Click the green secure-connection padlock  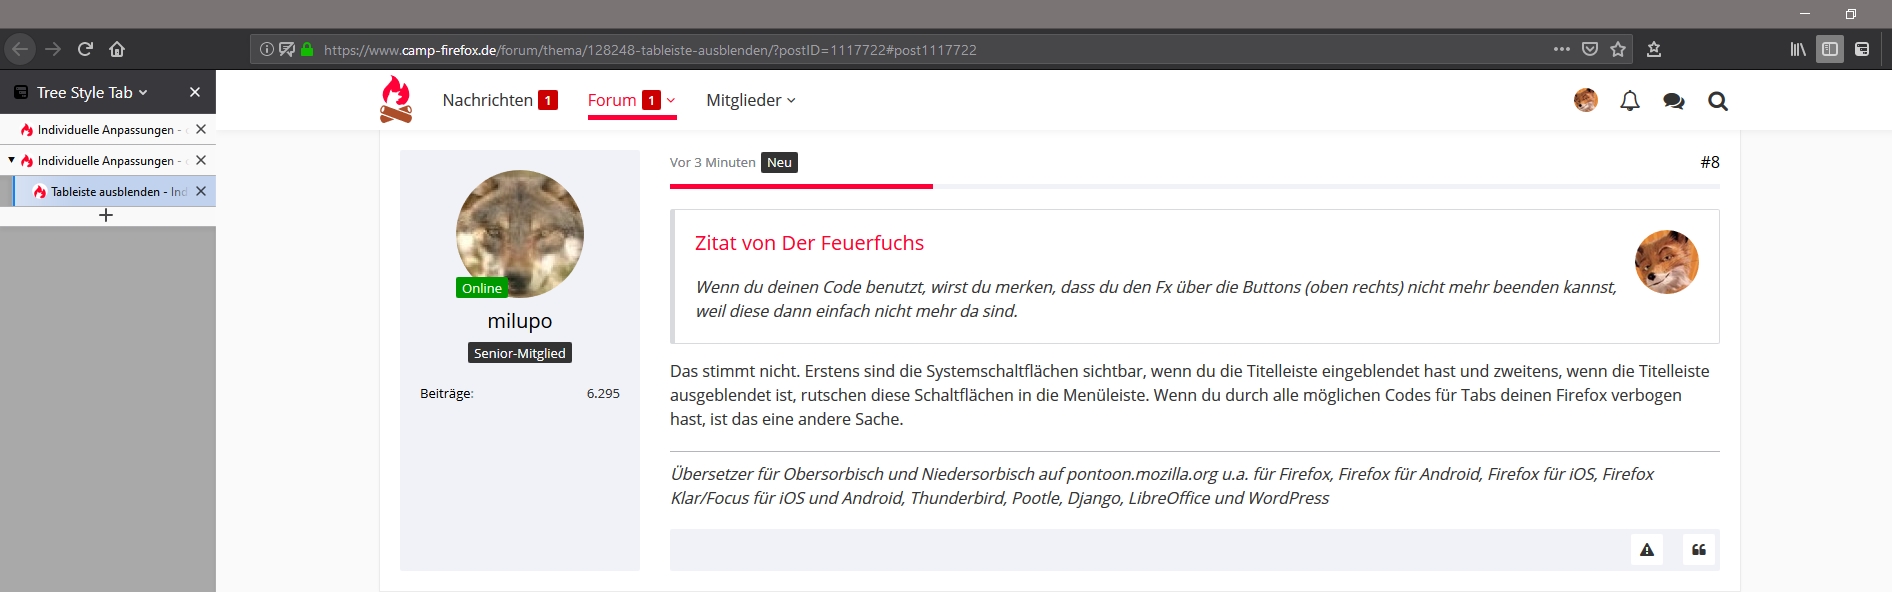point(307,49)
